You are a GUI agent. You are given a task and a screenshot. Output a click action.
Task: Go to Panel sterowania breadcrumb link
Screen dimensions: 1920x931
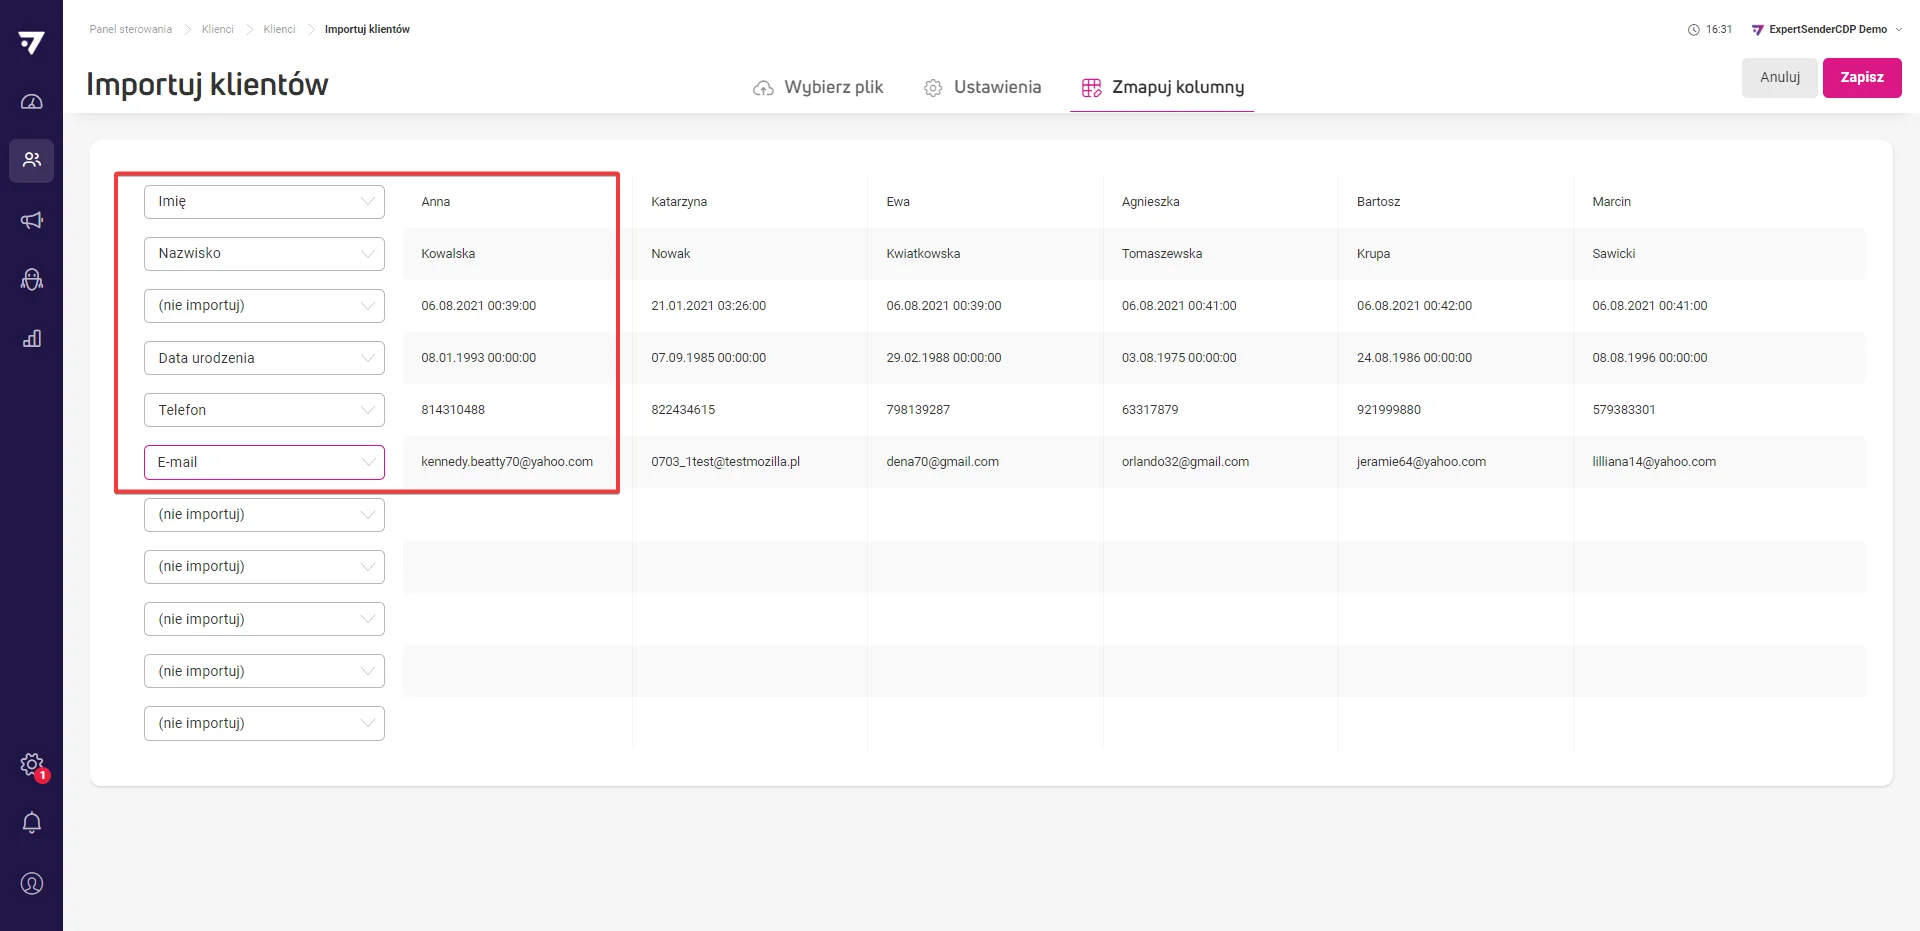(x=130, y=29)
